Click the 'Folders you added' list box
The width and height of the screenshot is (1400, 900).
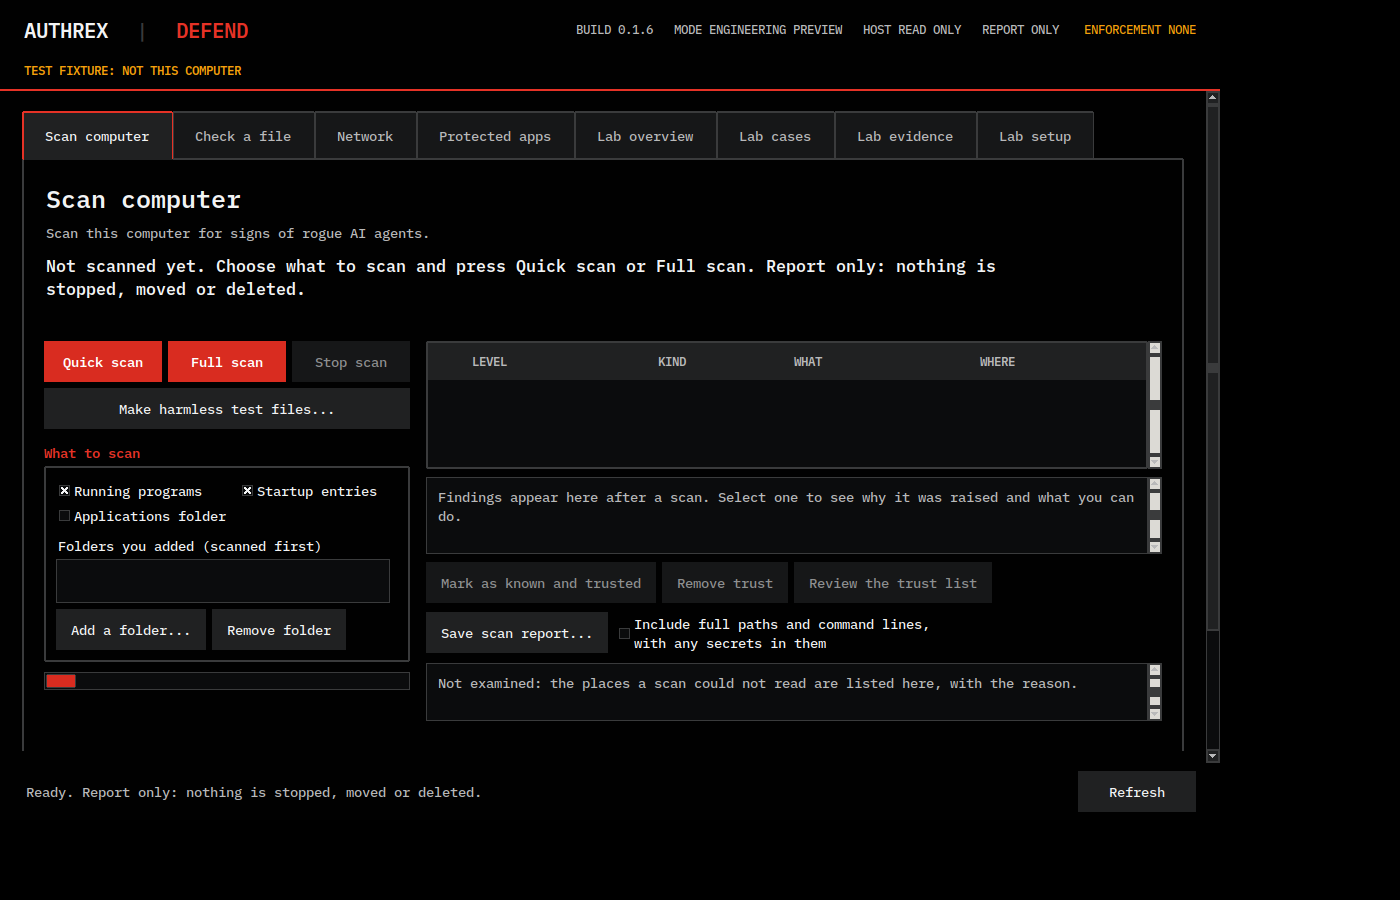pyautogui.click(x=223, y=581)
